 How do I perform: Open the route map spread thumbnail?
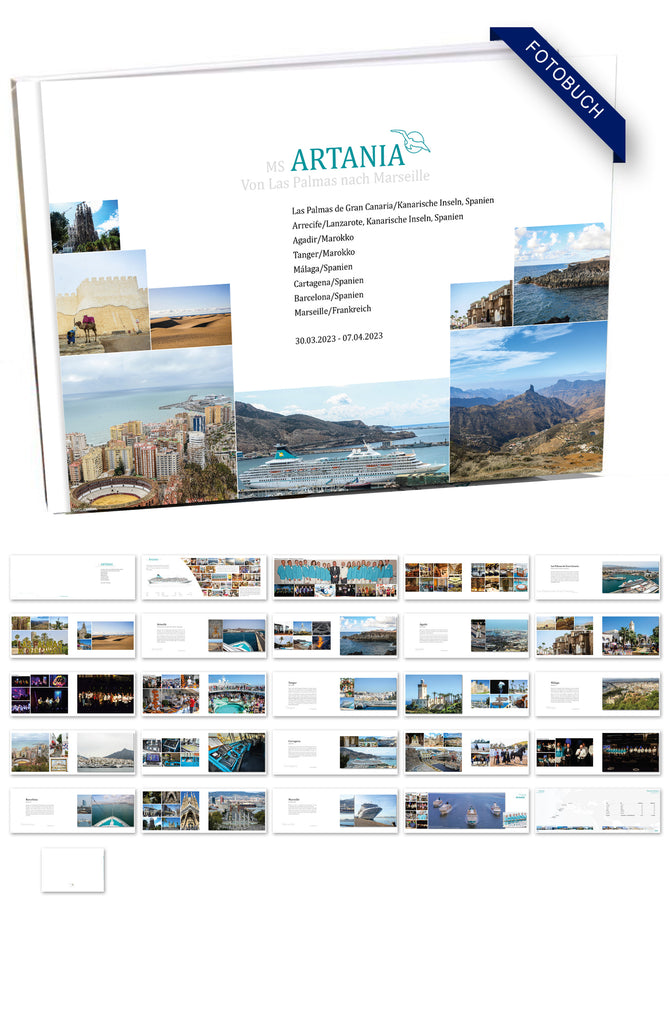click(x=597, y=810)
